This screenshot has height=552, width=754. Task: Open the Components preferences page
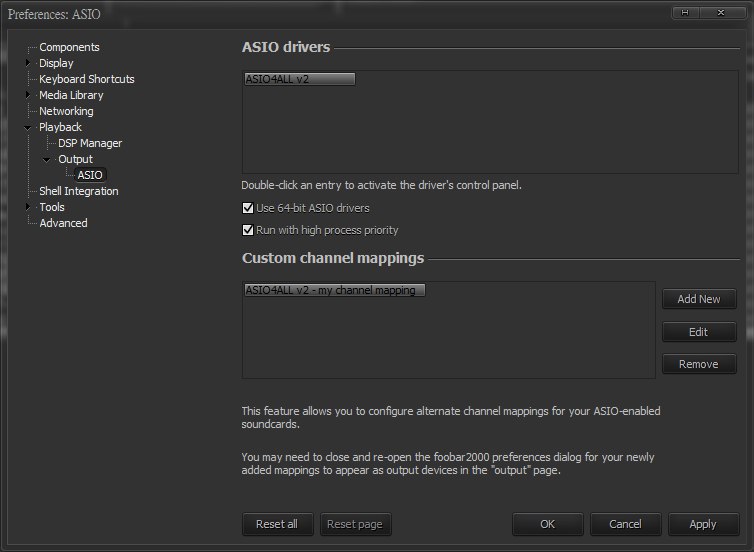[x=69, y=47]
